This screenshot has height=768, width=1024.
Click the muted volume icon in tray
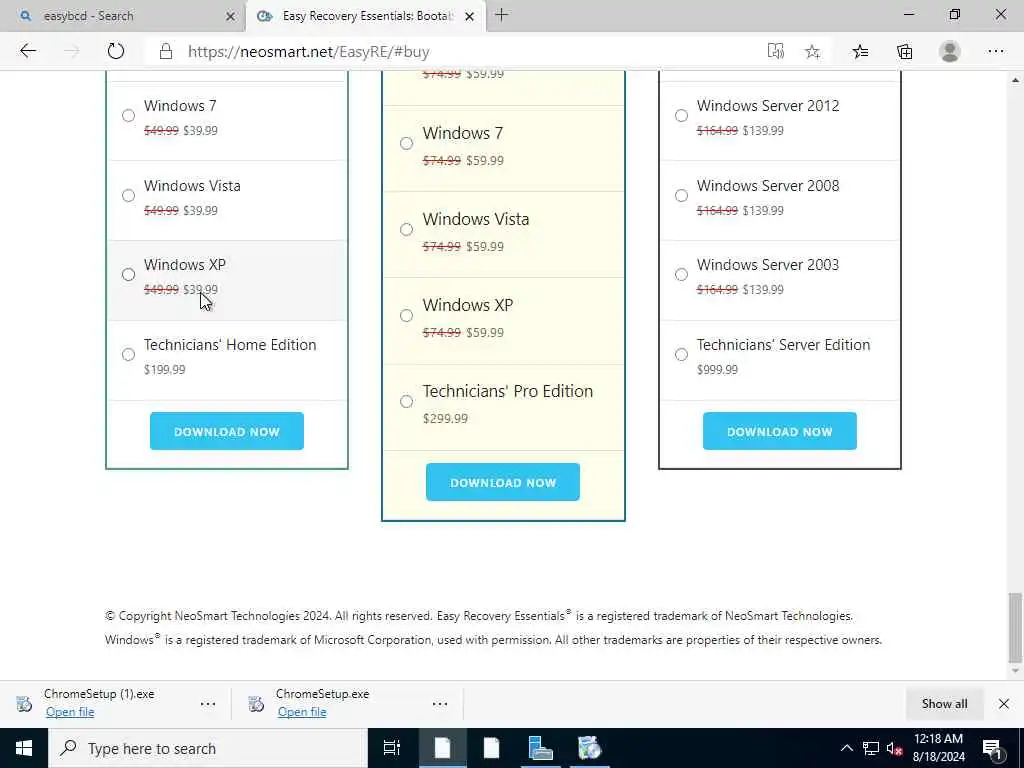[x=894, y=748]
